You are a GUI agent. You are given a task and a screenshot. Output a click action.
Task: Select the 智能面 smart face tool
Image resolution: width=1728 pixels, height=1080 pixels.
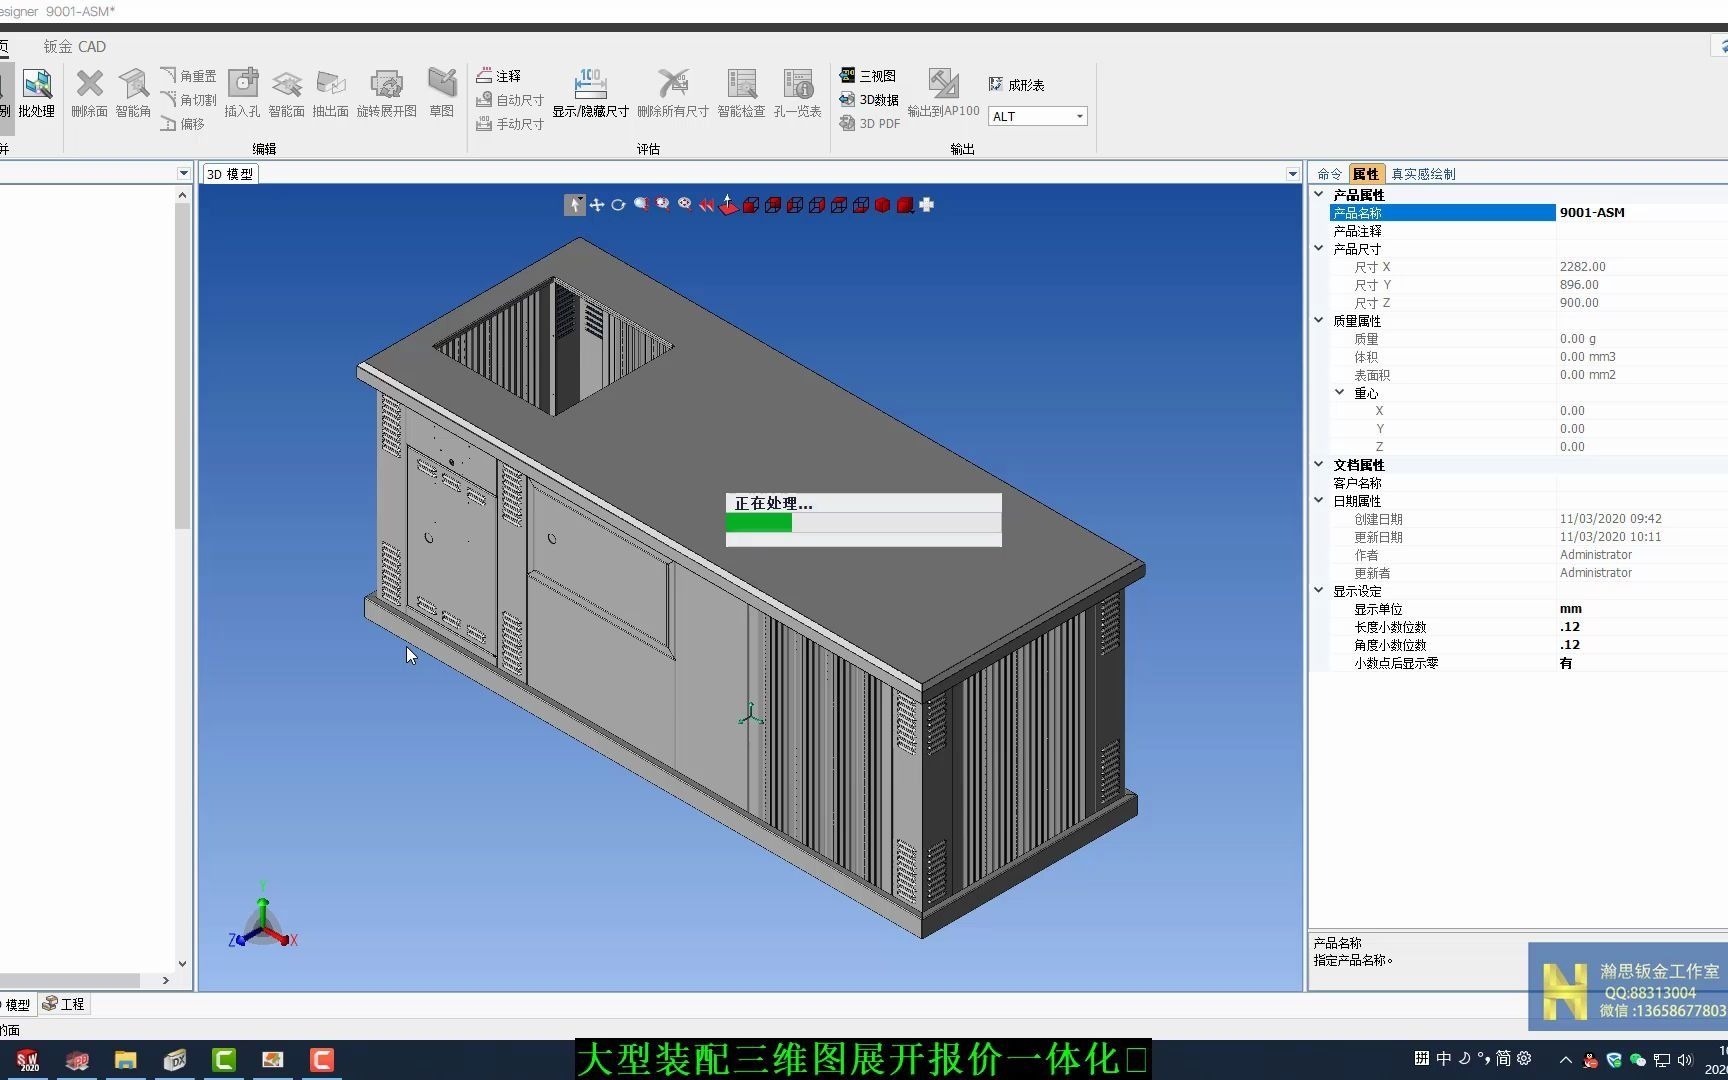286,93
